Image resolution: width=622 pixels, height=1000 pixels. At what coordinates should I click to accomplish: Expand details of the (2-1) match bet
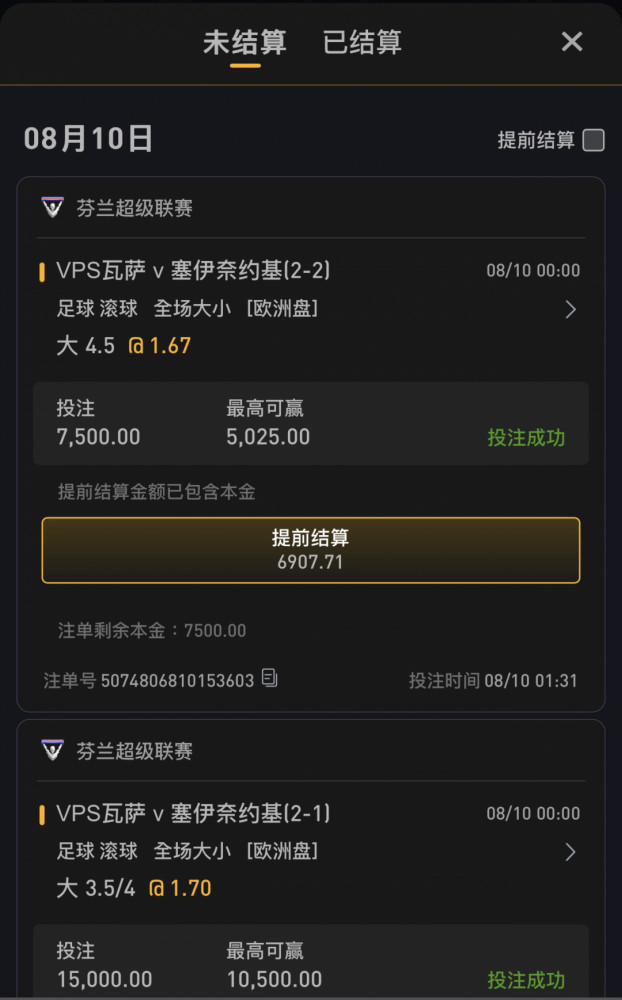click(x=570, y=852)
